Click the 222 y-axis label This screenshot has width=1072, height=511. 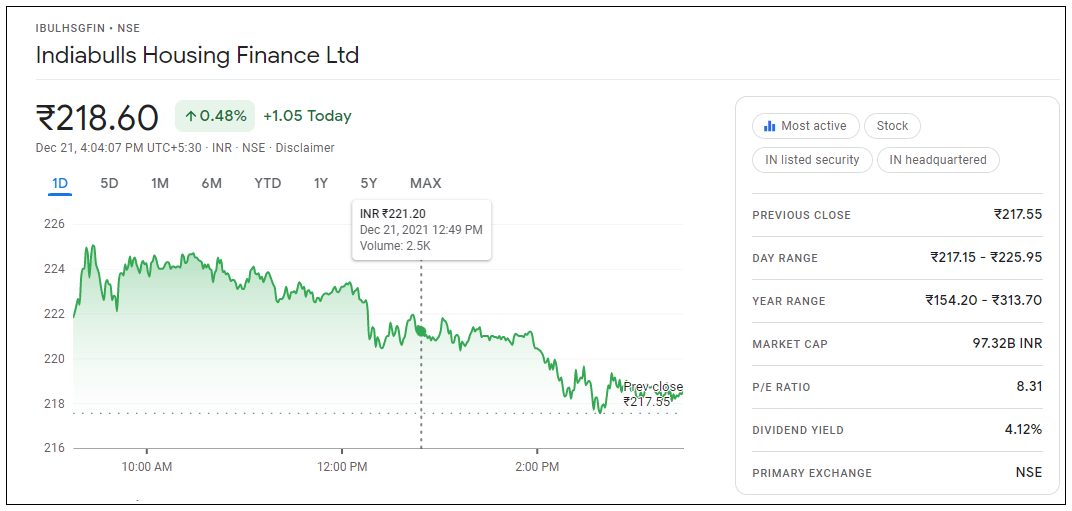click(55, 314)
